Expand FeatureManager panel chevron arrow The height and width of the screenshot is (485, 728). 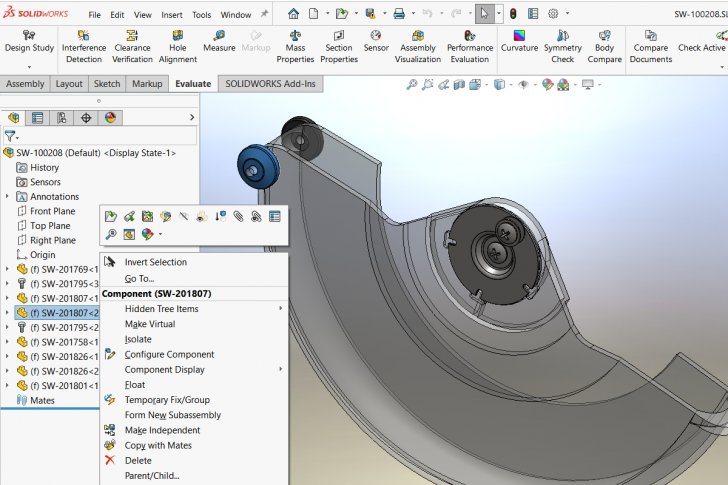point(192,118)
